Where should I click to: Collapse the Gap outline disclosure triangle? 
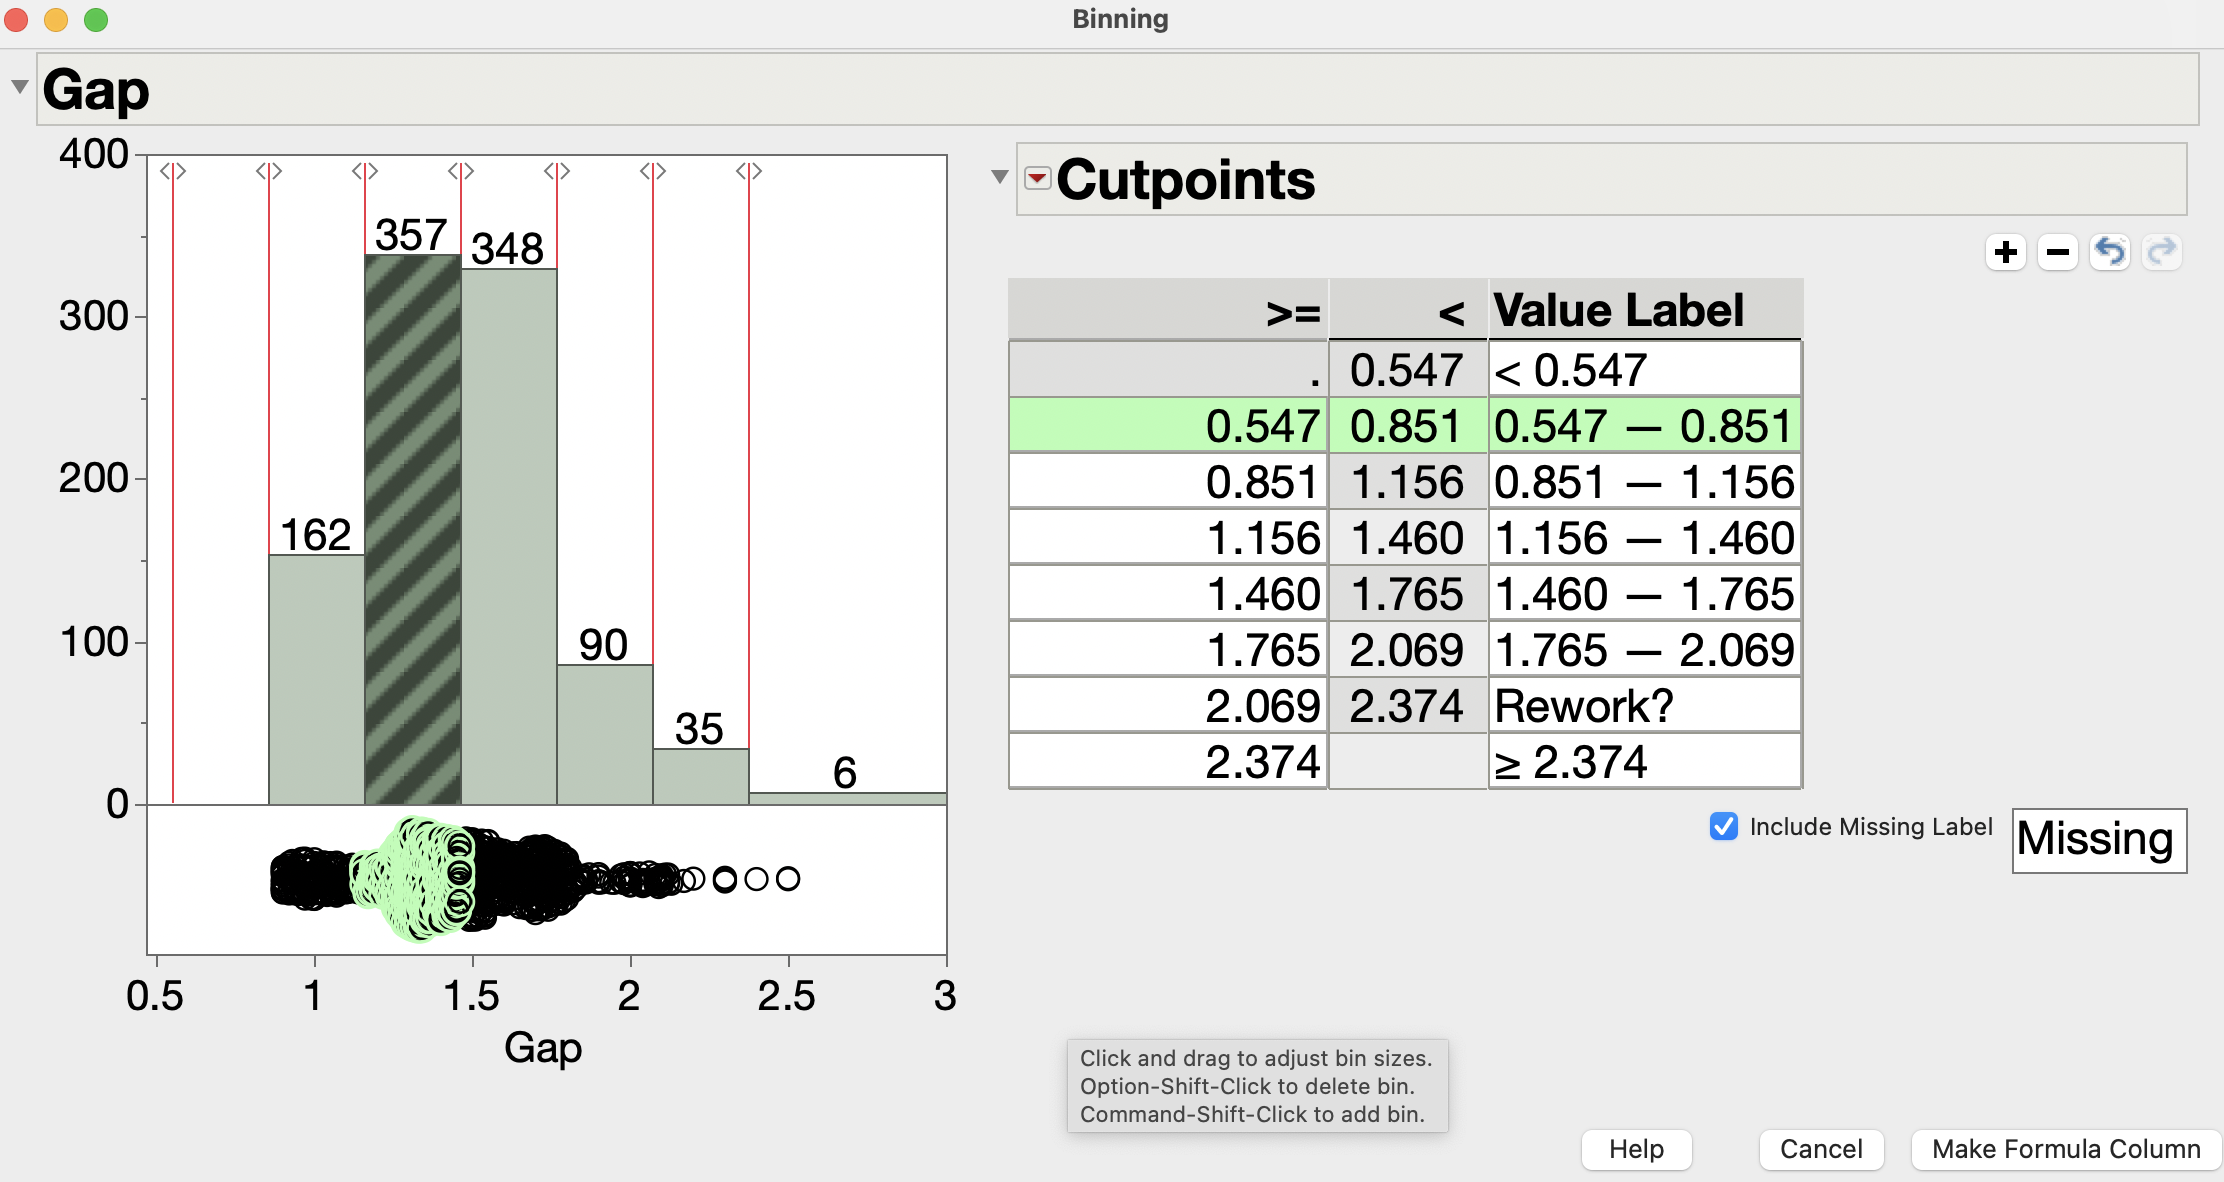pyautogui.click(x=19, y=87)
